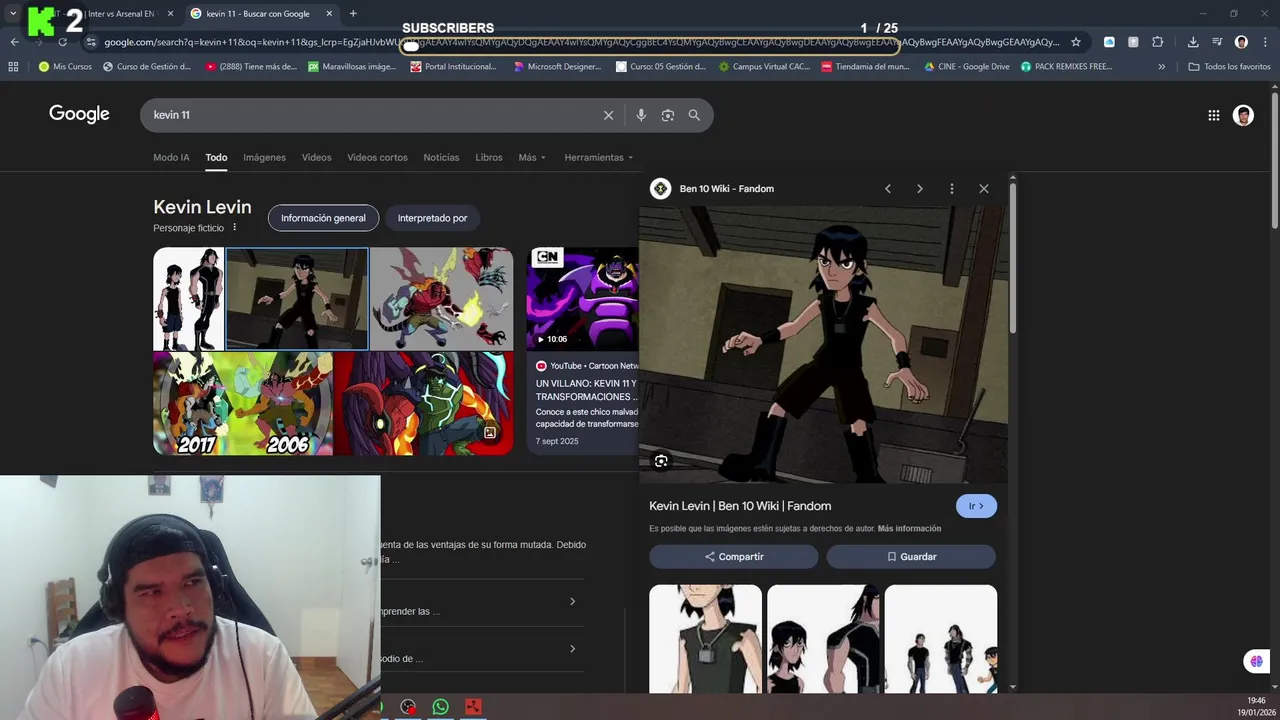Switch to the Videos tab
This screenshot has height=720, width=1280.
click(317, 157)
